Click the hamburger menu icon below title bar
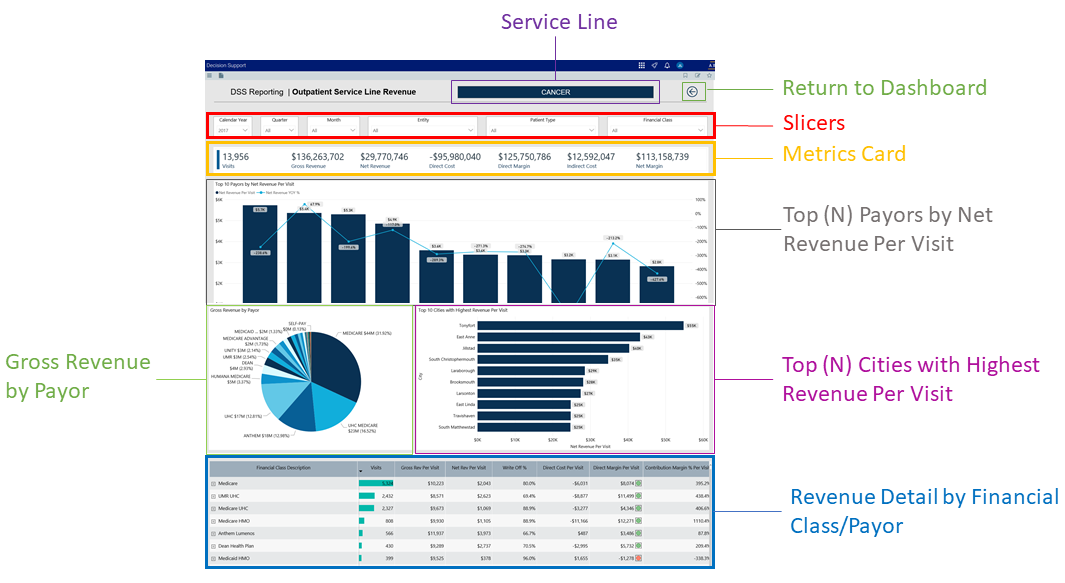 [209, 75]
